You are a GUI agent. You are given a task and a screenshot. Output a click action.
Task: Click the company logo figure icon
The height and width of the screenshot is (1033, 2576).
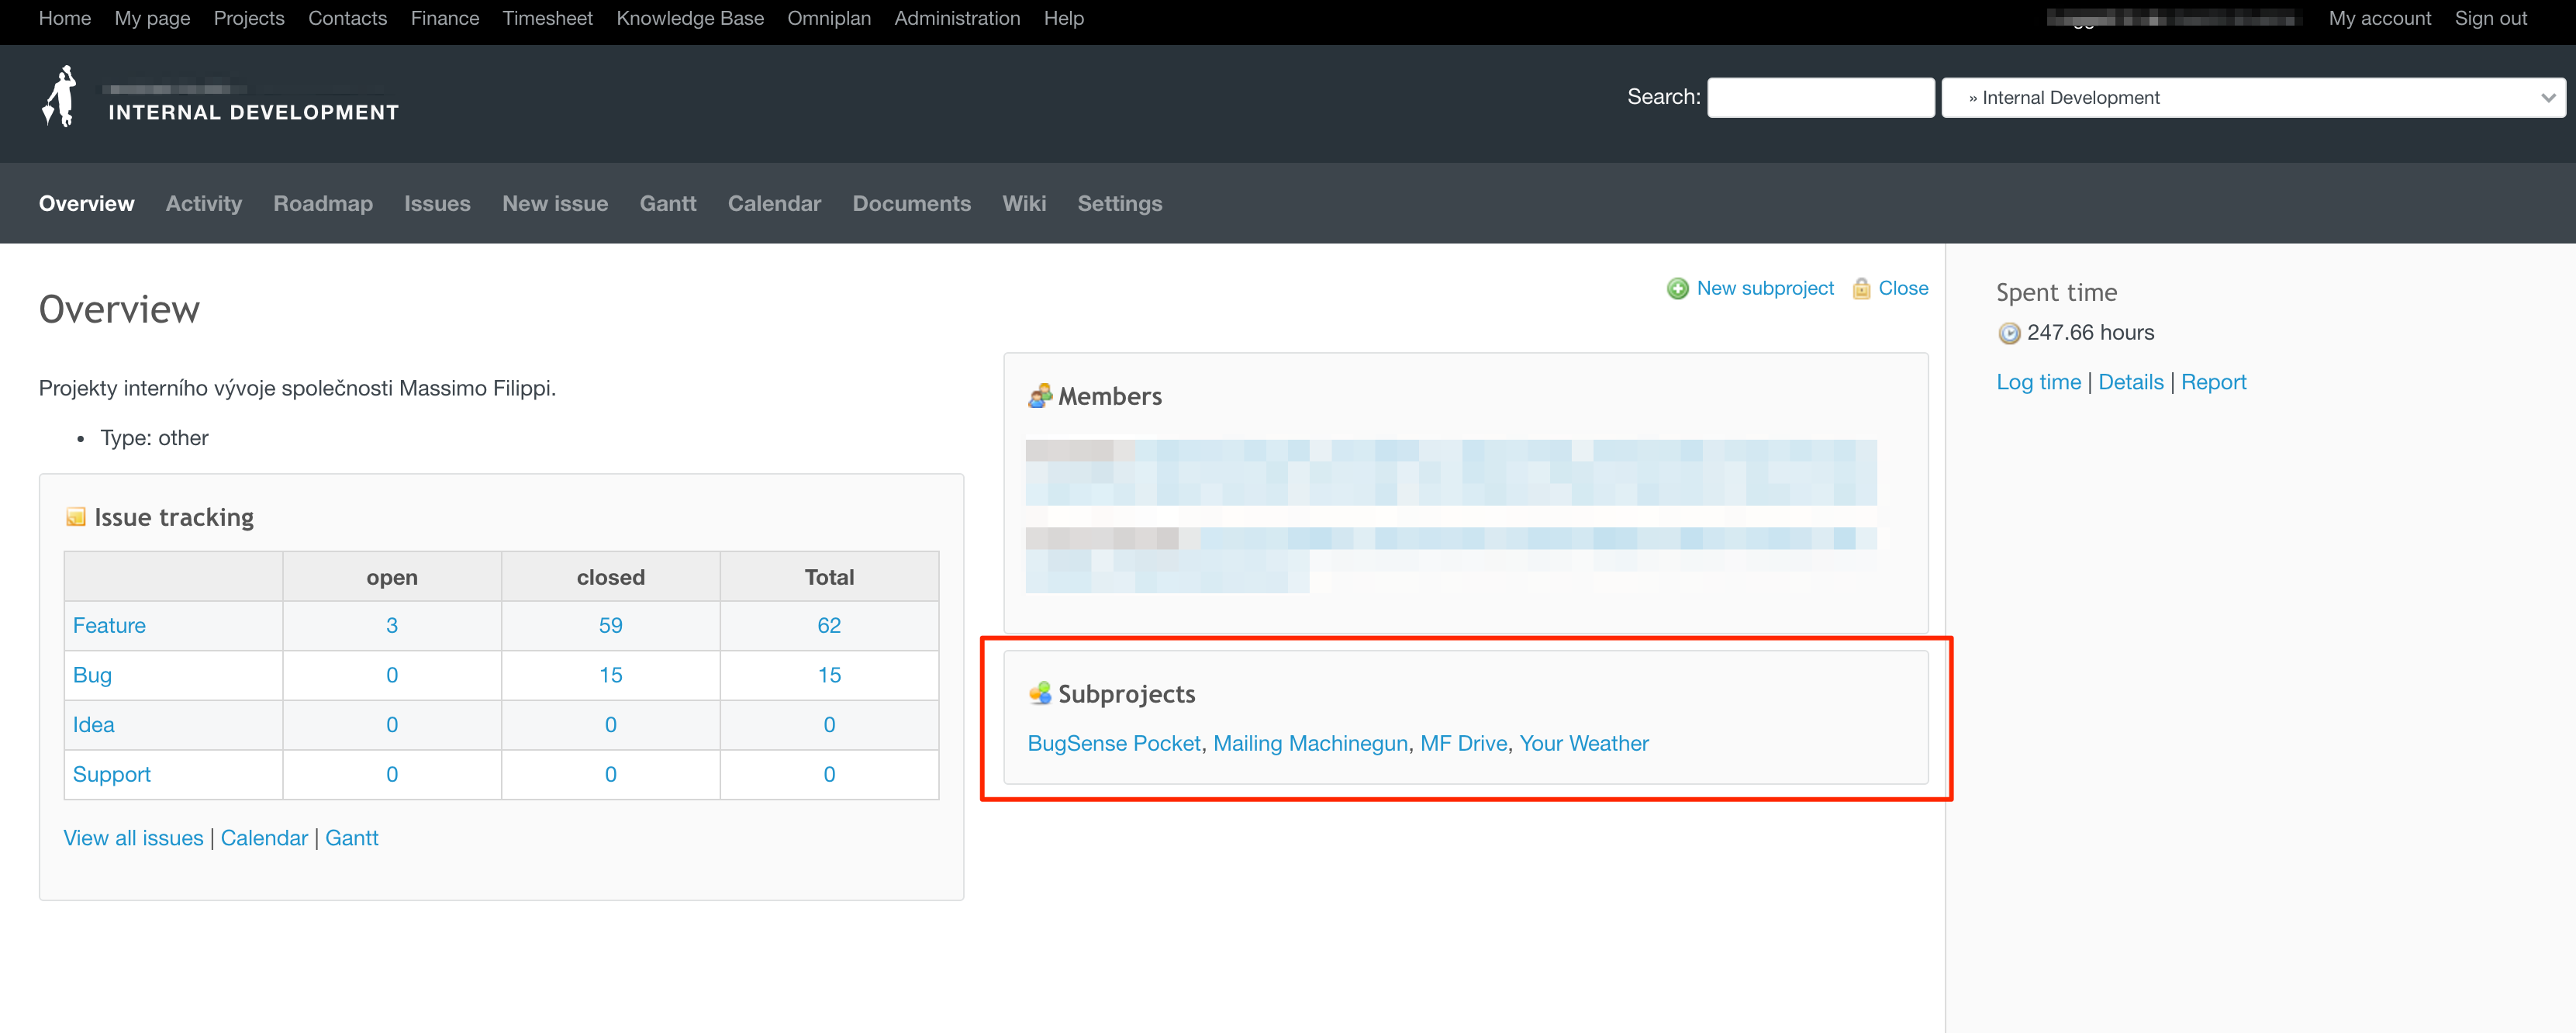[x=60, y=97]
